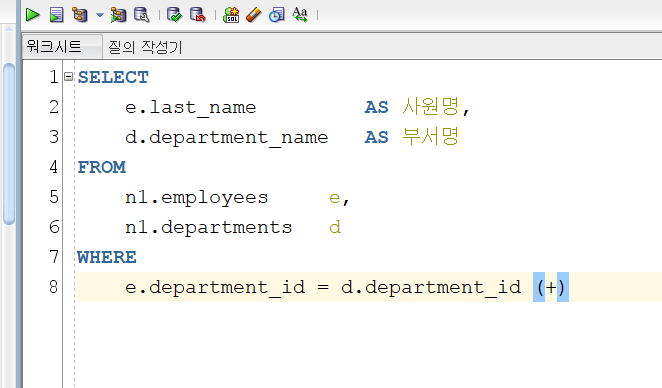The width and height of the screenshot is (662, 388).
Task: Click the Run Script icon
Action: pyautogui.click(x=56, y=15)
